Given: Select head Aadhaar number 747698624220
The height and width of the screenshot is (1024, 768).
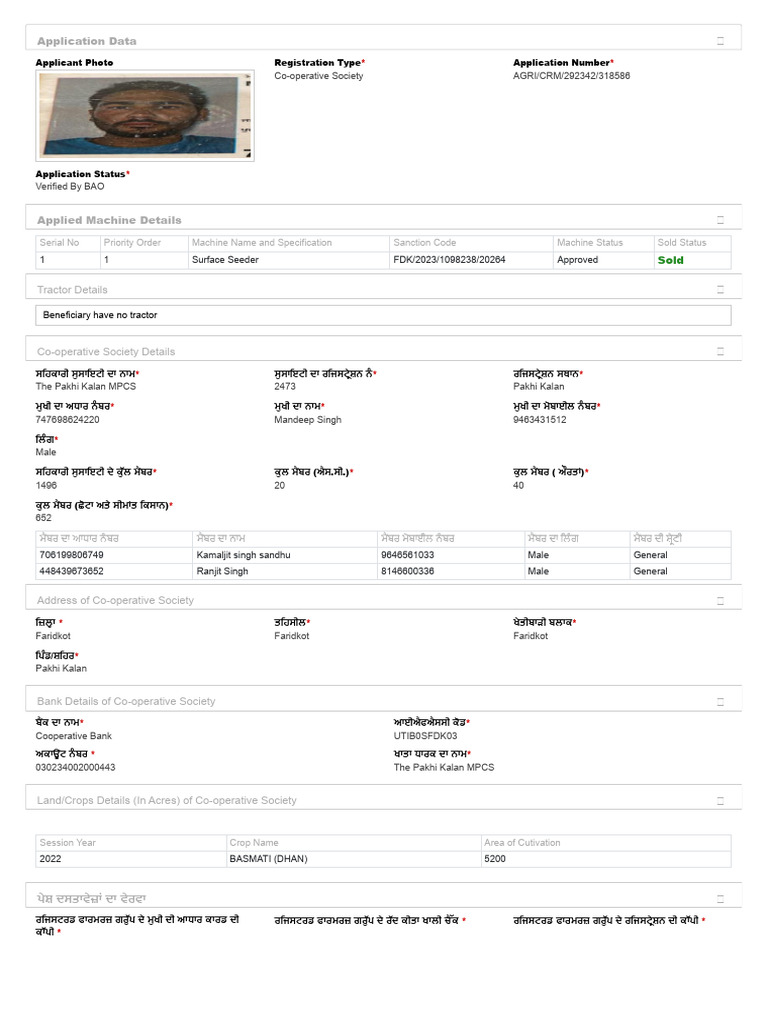Looking at the screenshot, I should click(x=67, y=420).
